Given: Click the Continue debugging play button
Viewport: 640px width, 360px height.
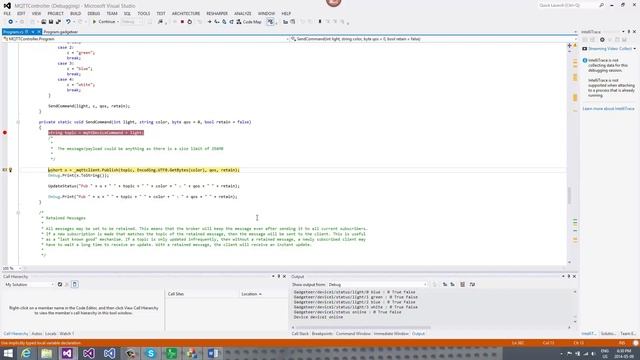Looking at the screenshot, I should (94, 22).
